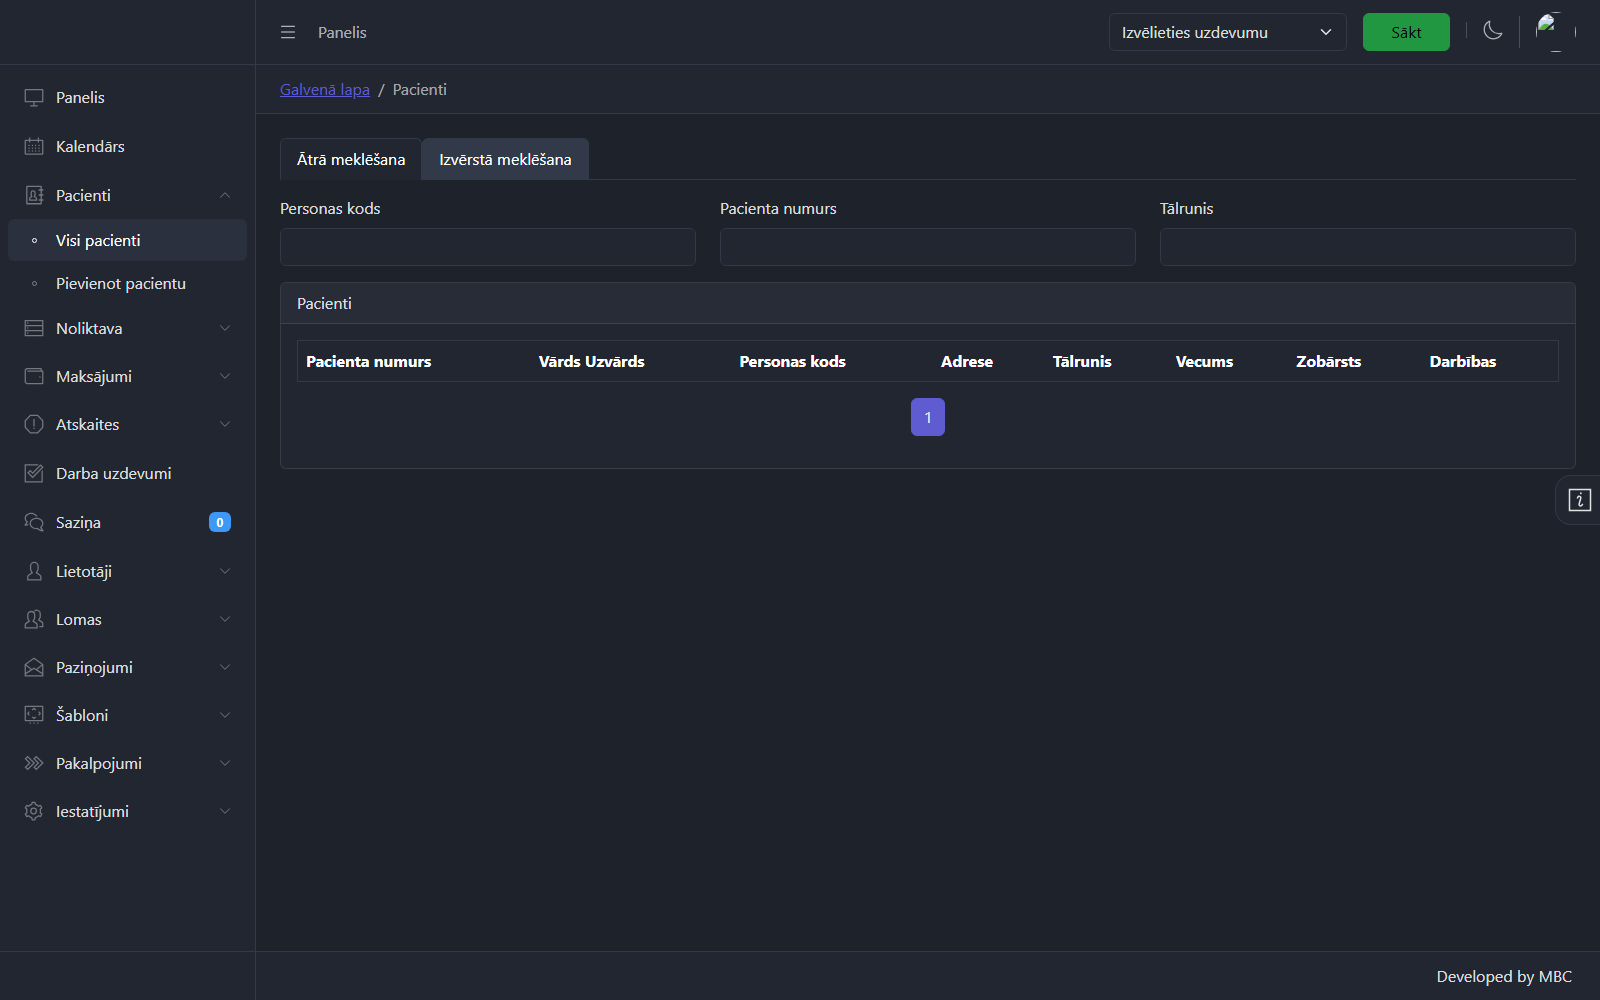1600x1000 pixels.
Task: Click the Darba uzdevumi checklist icon
Action: [x=34, y=473]
